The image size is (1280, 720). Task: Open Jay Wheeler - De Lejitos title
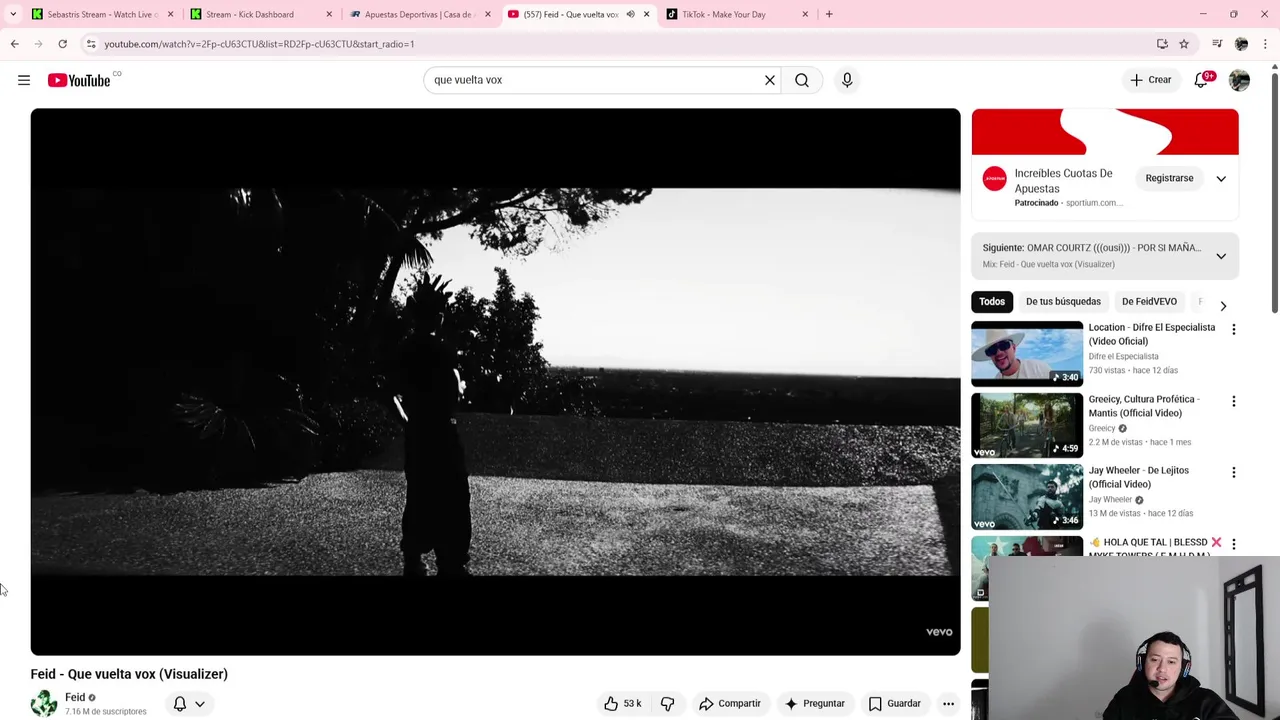(x=1139, y=477)
